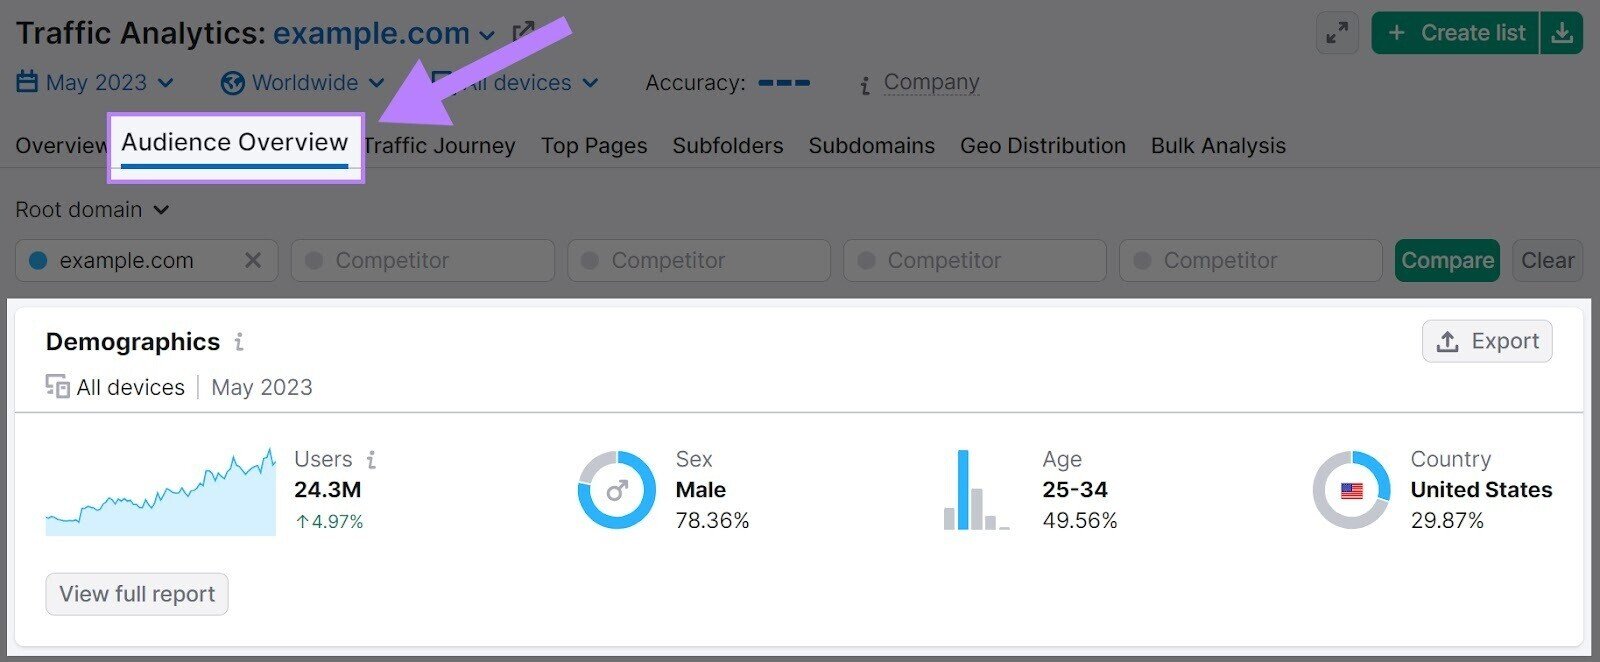Viewport: 1600px width, 662px height.
Task: Expand the report to fullscreen
Action: [1336, 32]
